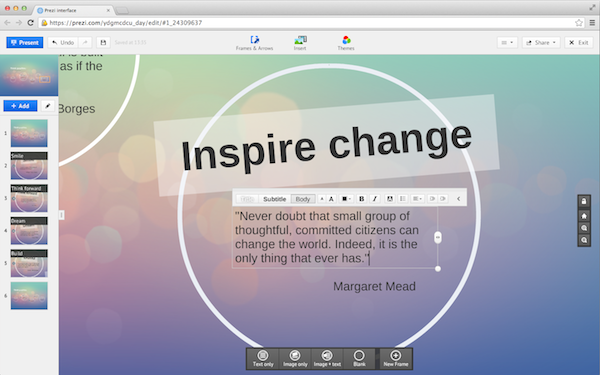
Task: Edit path using the pencil icon
Action: tap(48, 106)
